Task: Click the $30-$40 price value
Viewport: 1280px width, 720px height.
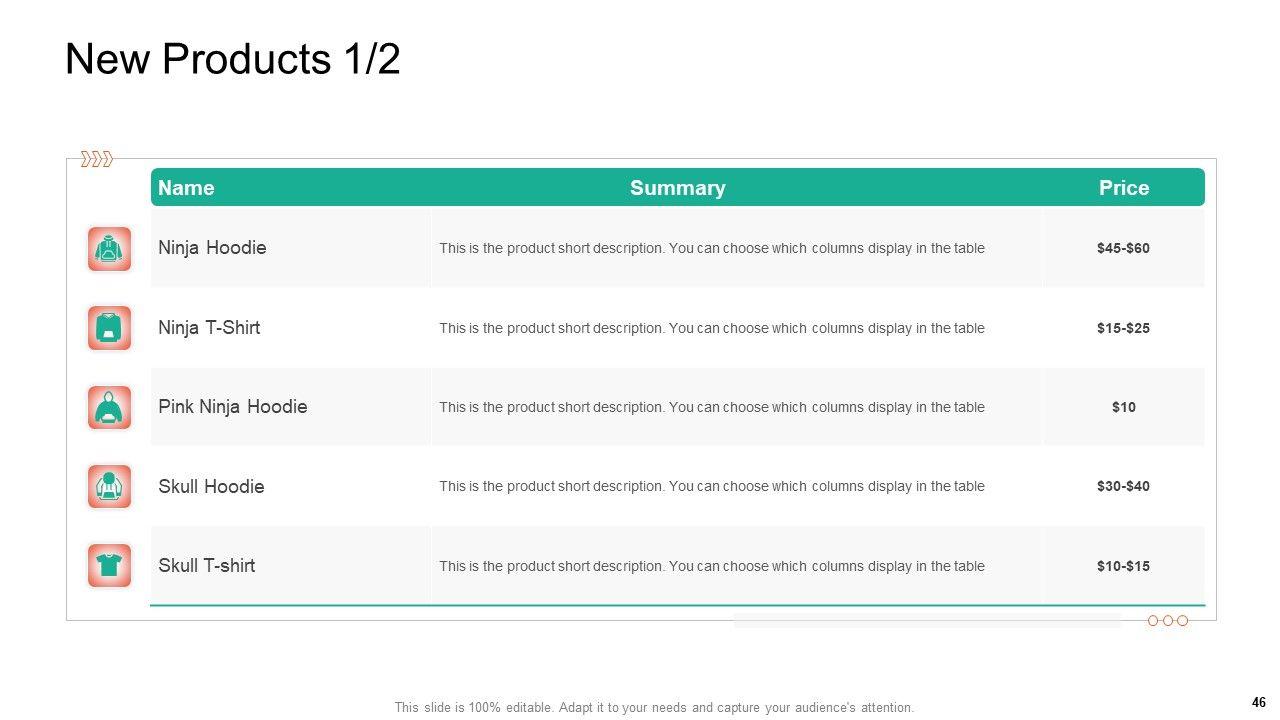Action: pyautogui.click(x=1123, y=487)
